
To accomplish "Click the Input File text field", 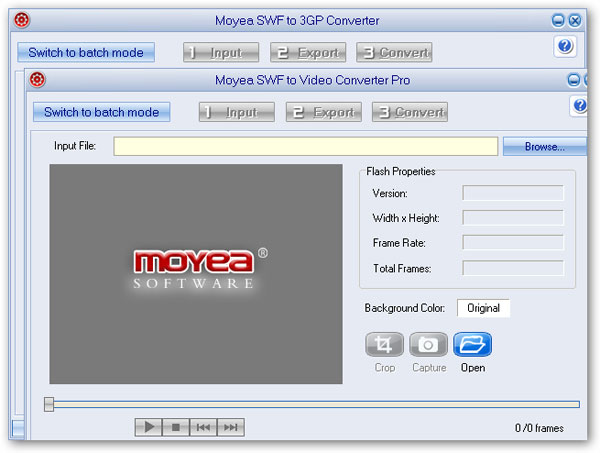I will [305, 146].
